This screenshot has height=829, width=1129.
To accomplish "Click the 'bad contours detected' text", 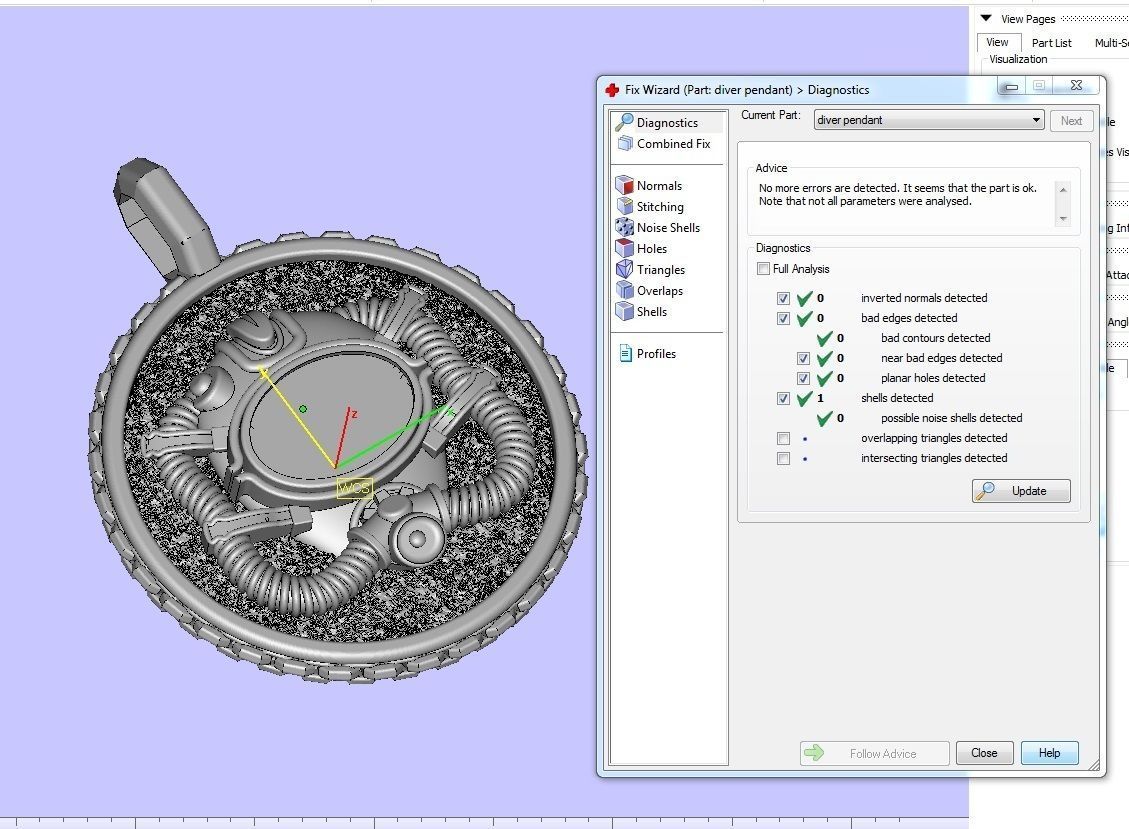I will click(x=935, y=338).
